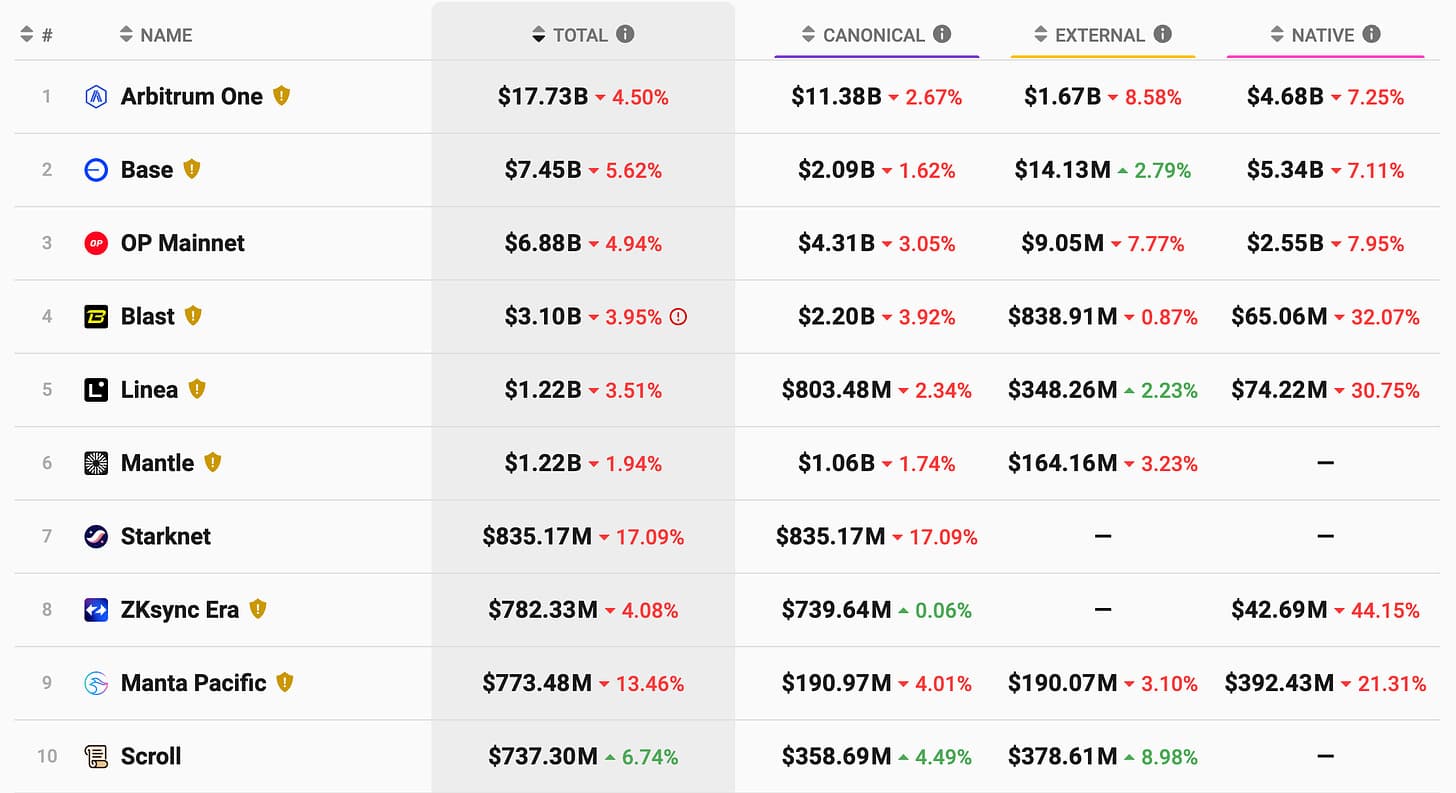Select the $378.61M external value
Viewport: 1456px width, 793px height.
(1063, 756)
